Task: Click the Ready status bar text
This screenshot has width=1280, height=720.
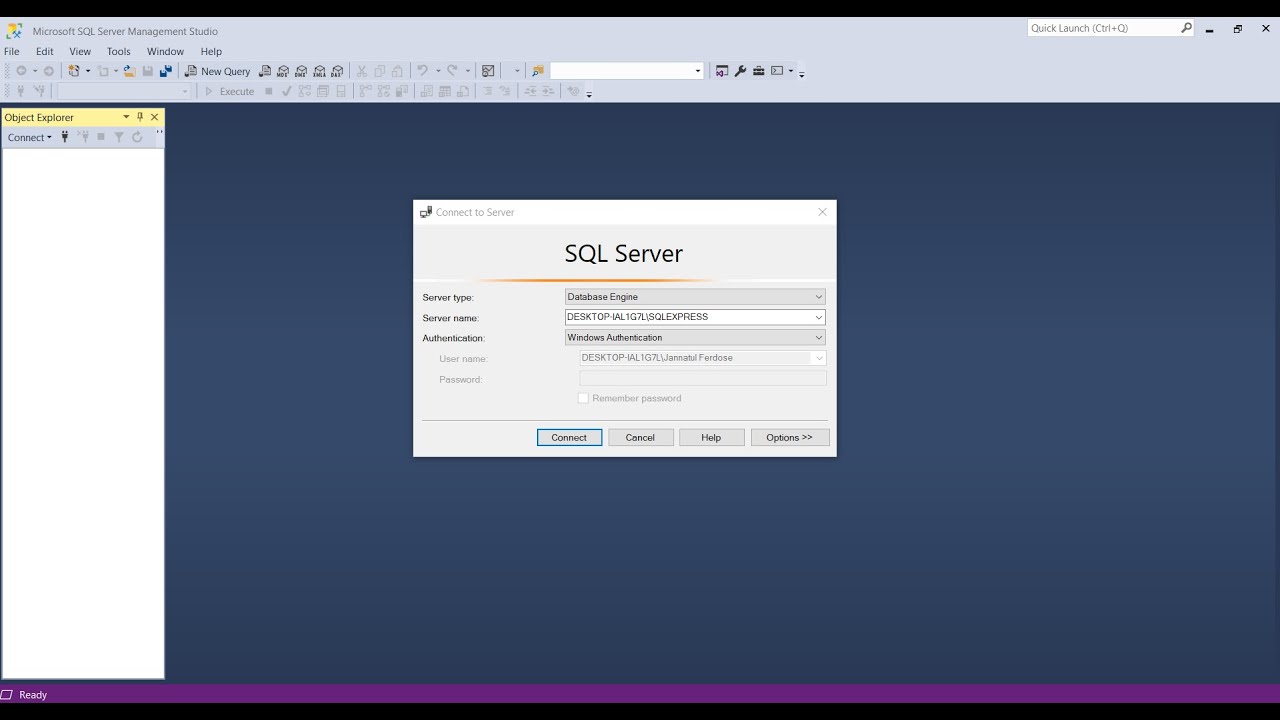Action: [33, 695]
